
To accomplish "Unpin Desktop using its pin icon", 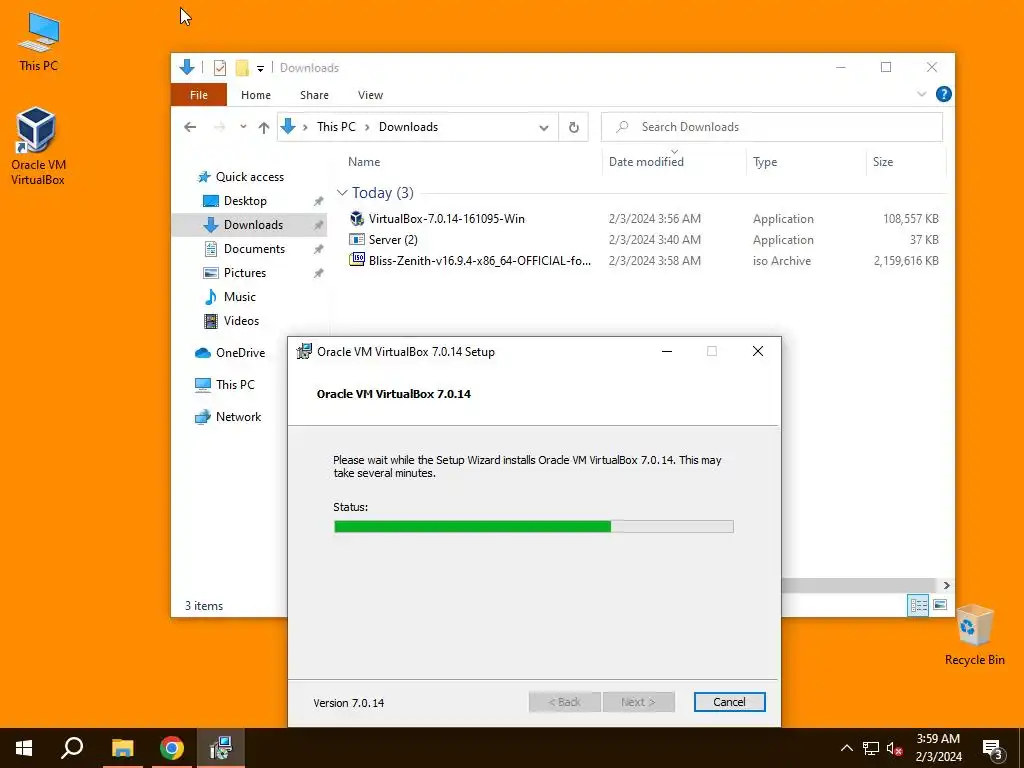I will (318, 201).
